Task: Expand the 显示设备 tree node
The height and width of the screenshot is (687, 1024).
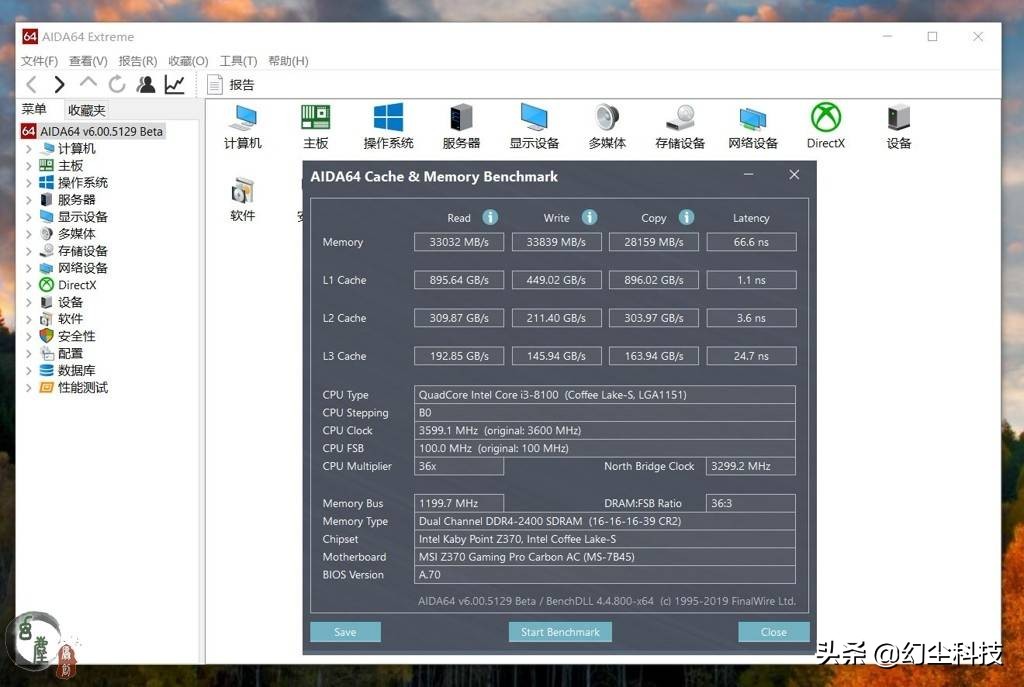Action: (28, 217)
